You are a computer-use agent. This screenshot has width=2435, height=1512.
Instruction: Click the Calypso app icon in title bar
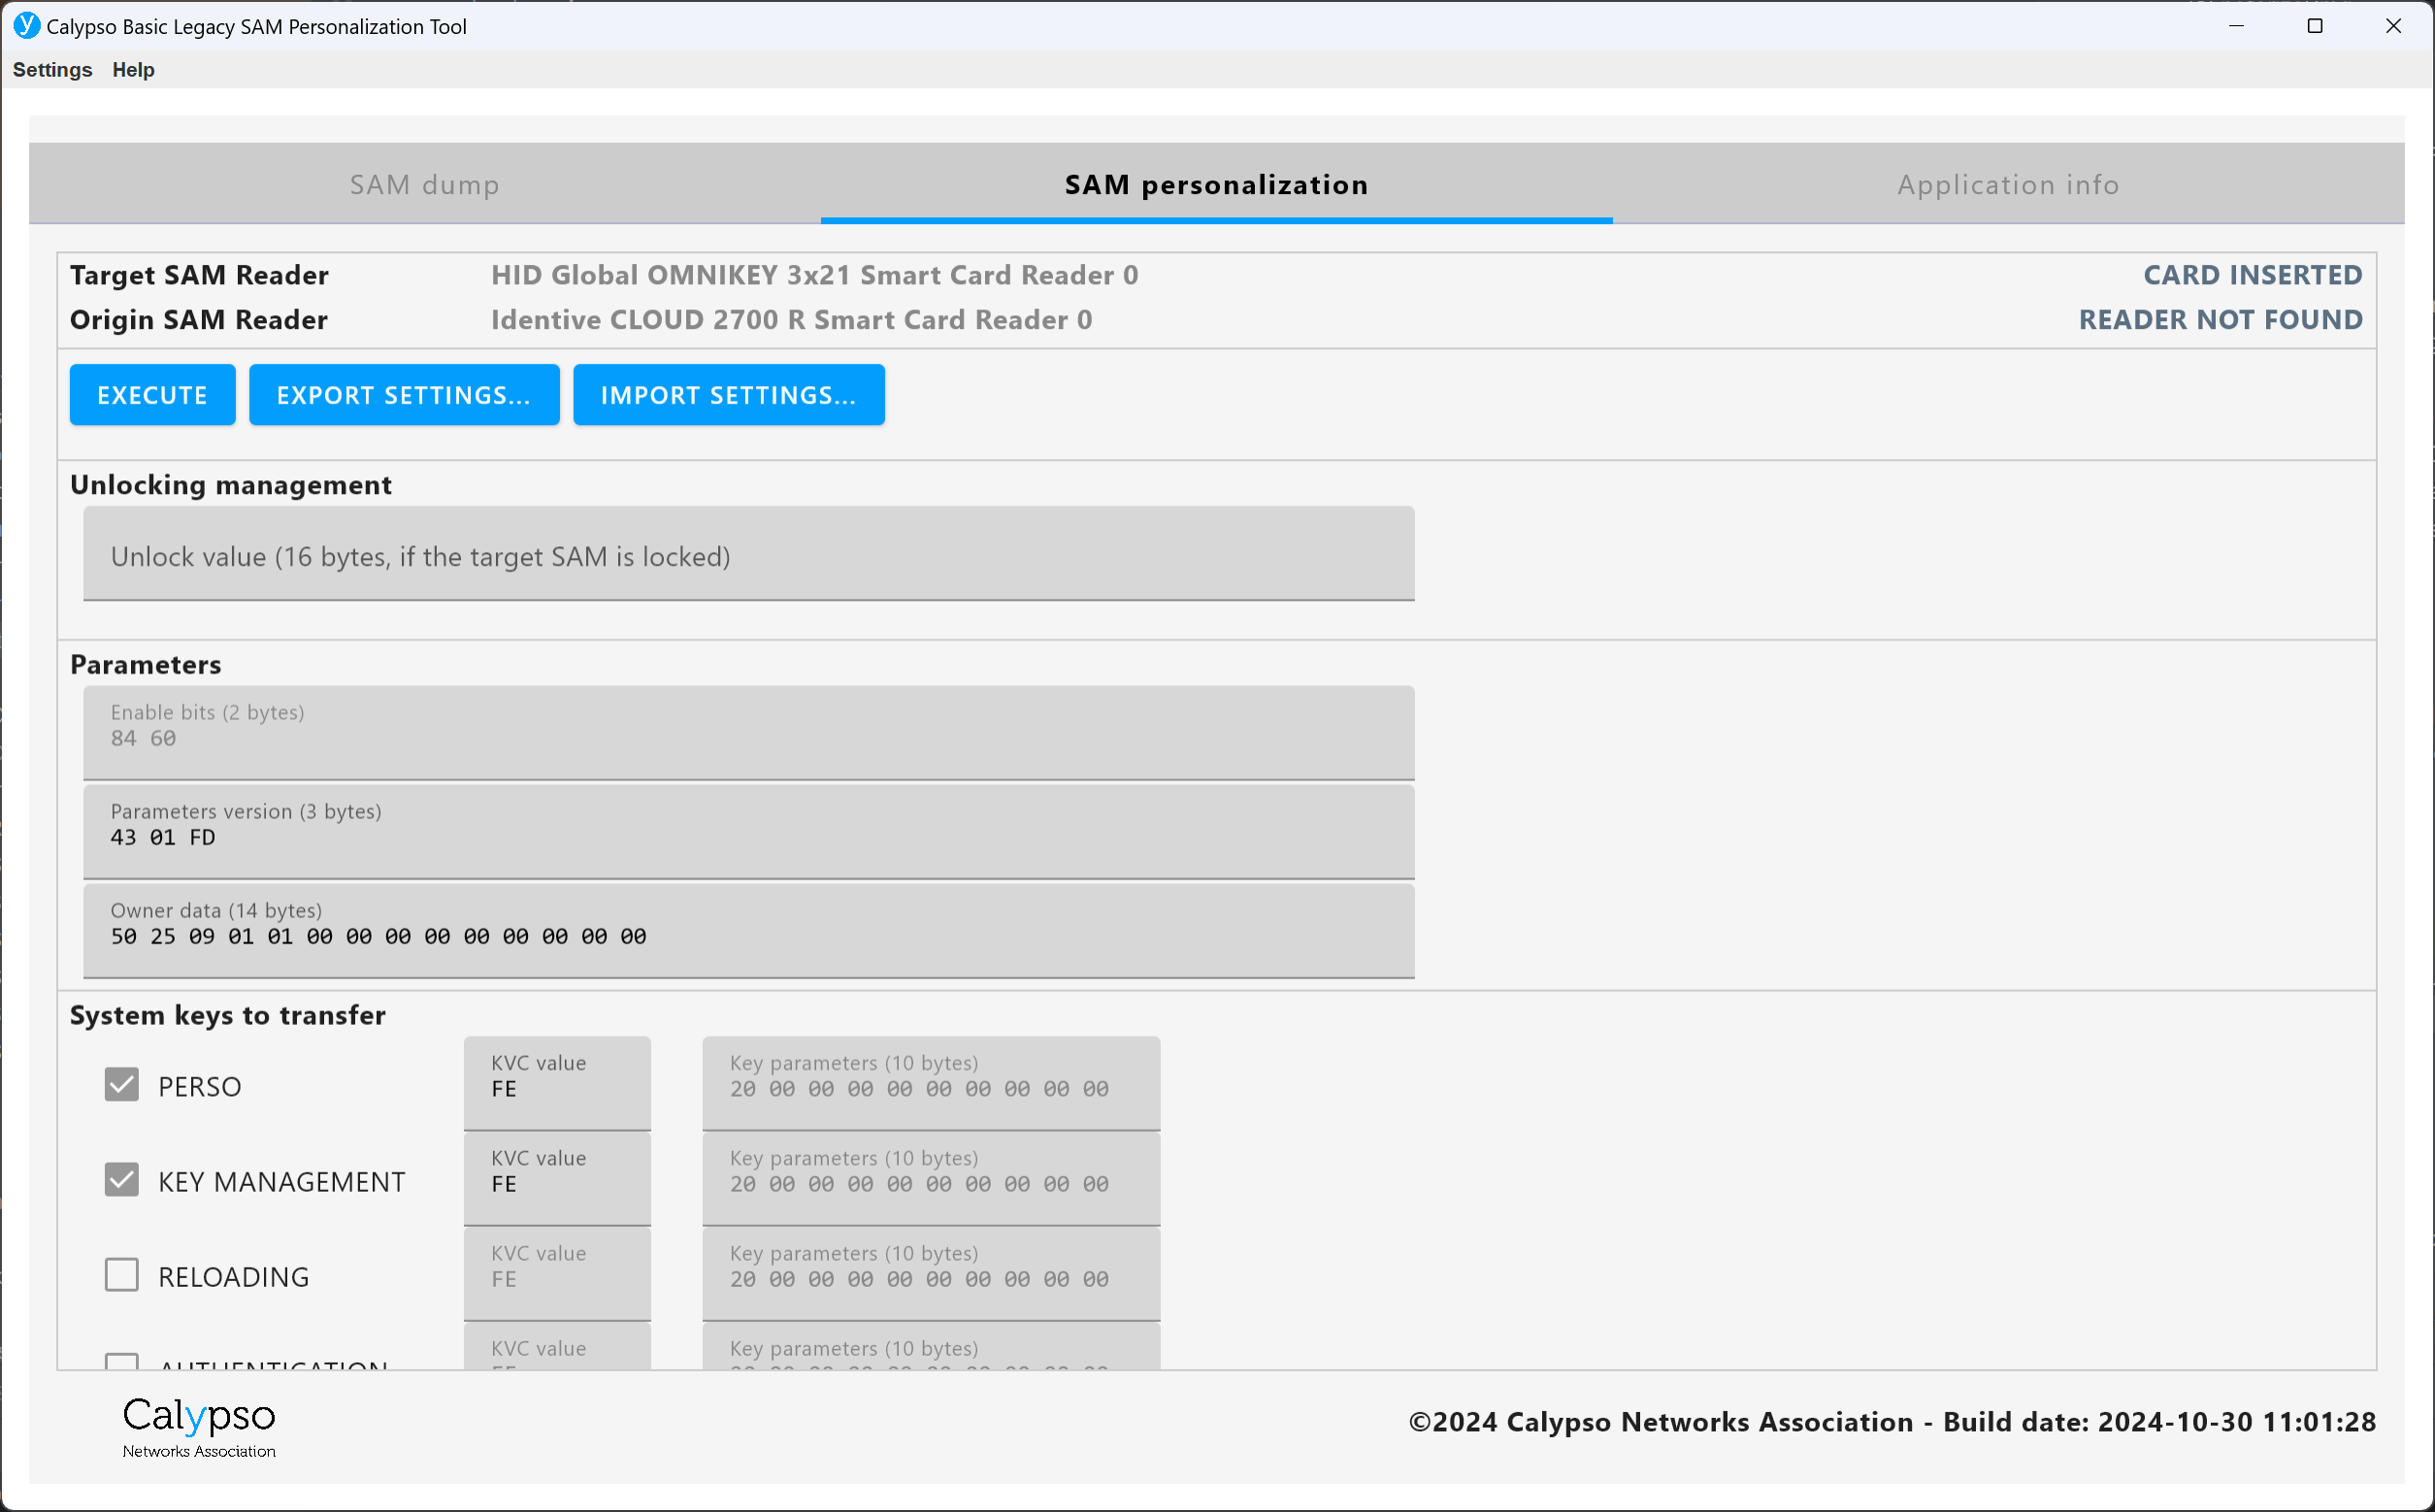(27, 26)
